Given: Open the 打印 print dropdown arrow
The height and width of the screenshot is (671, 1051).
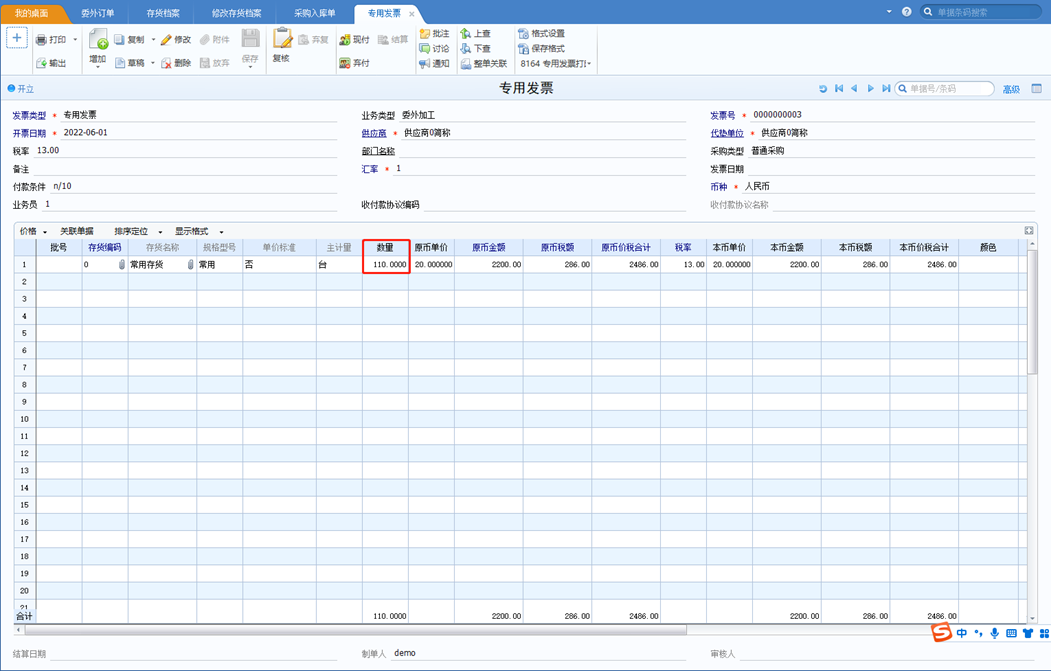Looking at the screenshot, I should coord(75,40).
